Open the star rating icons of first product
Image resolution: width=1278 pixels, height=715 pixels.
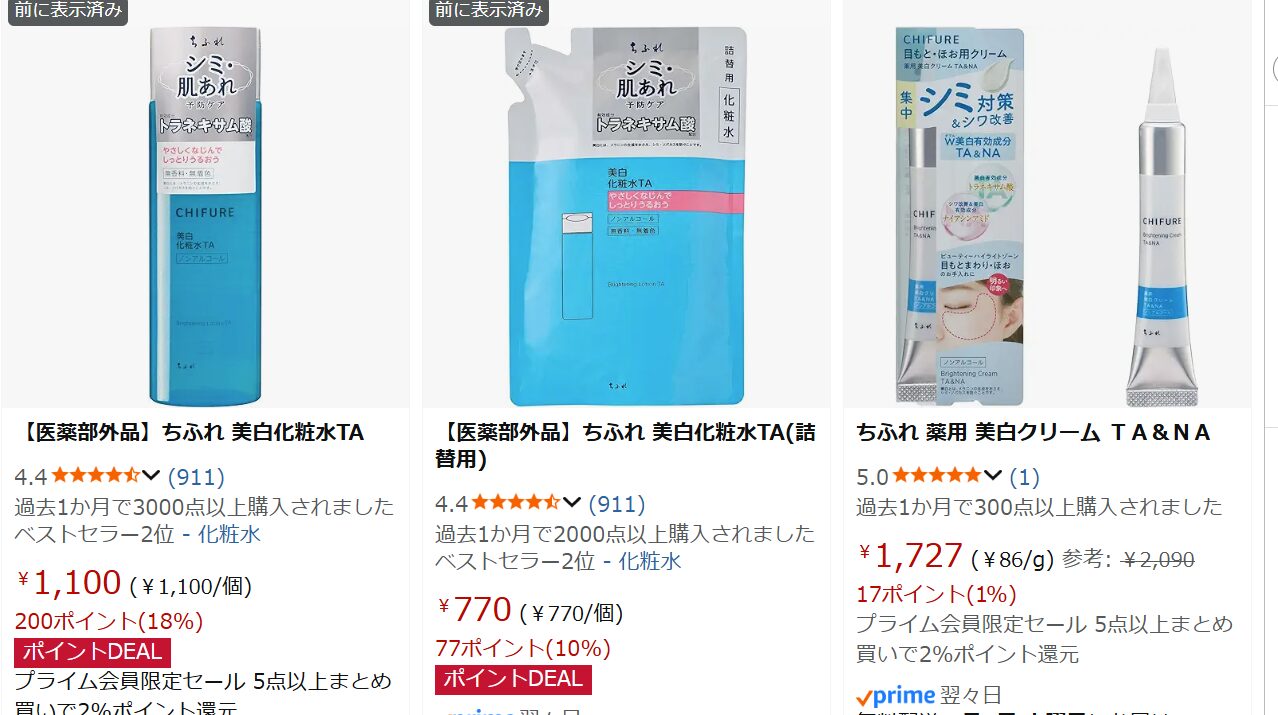tap(95, 476)
